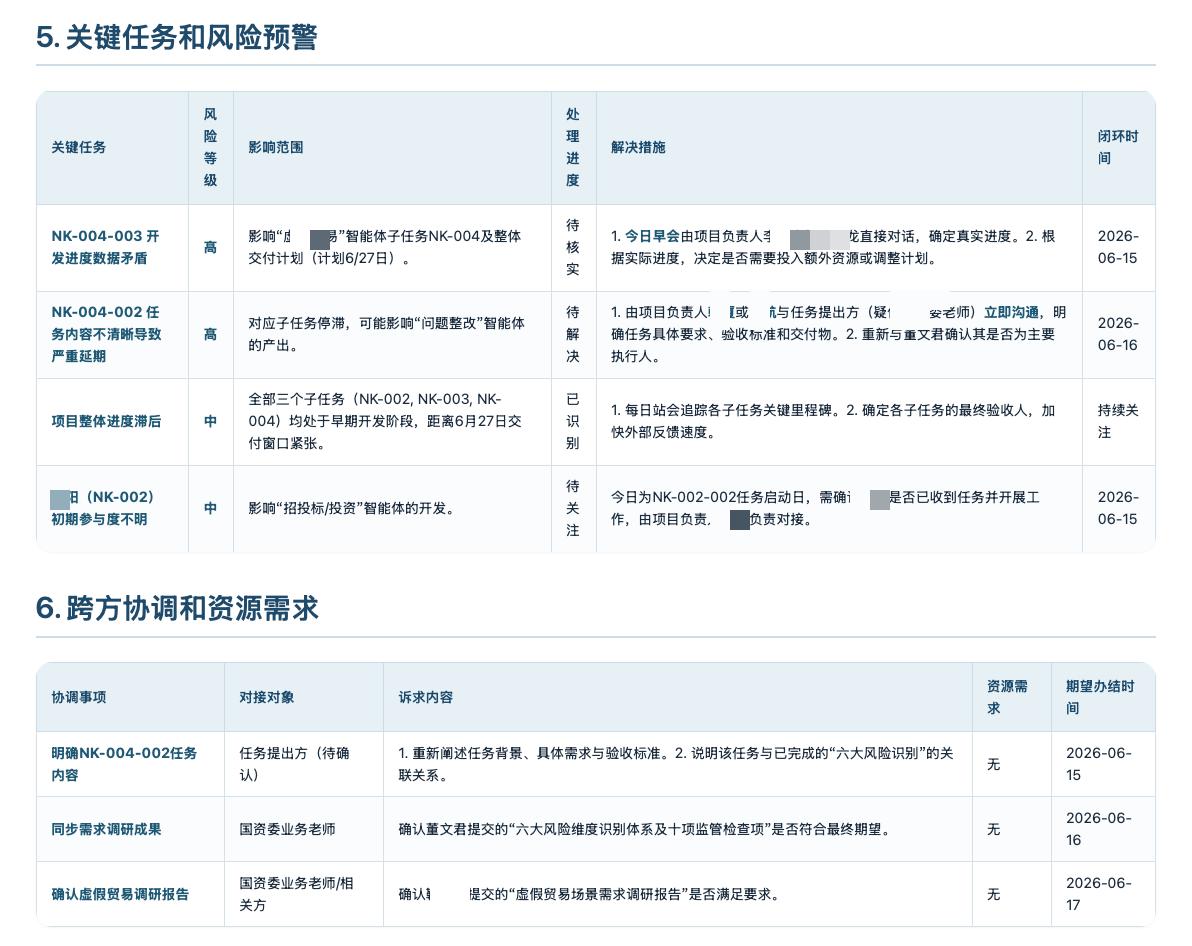Click '国资委业务老师' in 同步需求调研成果 row
Image resolution: width=1192 pixels, height=946 pixels.
tap(287, 830)
